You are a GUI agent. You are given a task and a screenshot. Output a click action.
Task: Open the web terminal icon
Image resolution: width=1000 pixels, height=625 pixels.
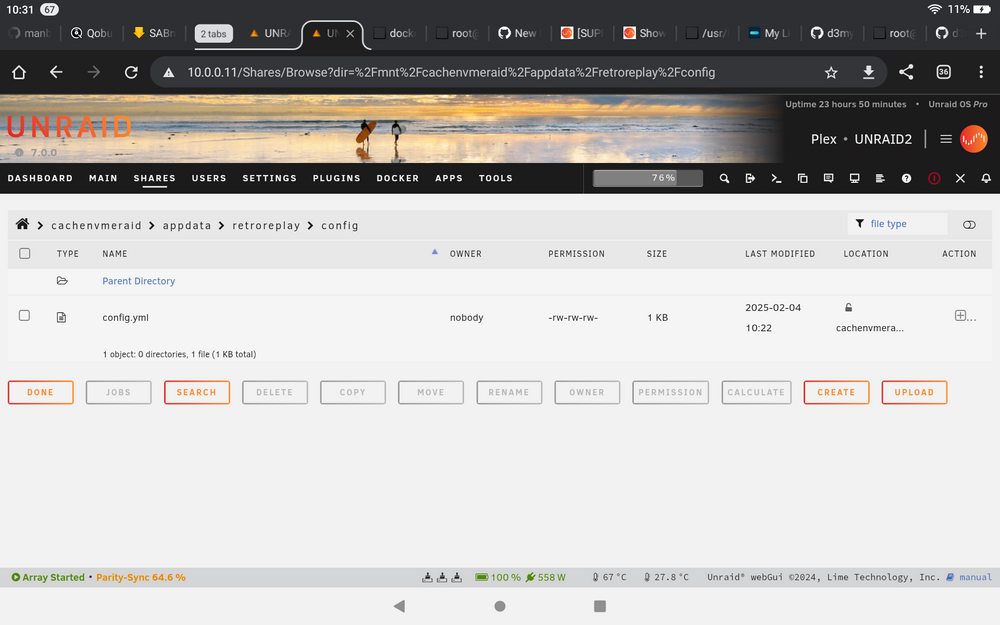(776, 179)
